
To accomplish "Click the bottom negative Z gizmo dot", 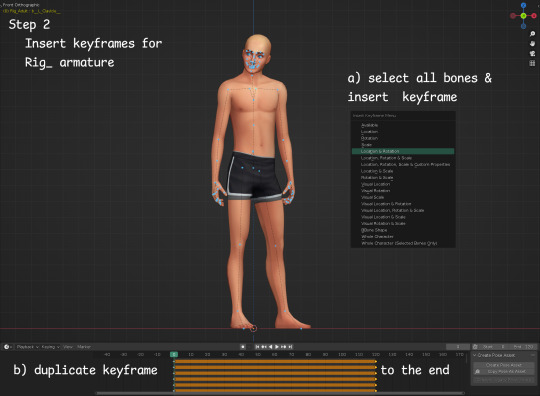I will pyautogui.click(x=523, y=26).
